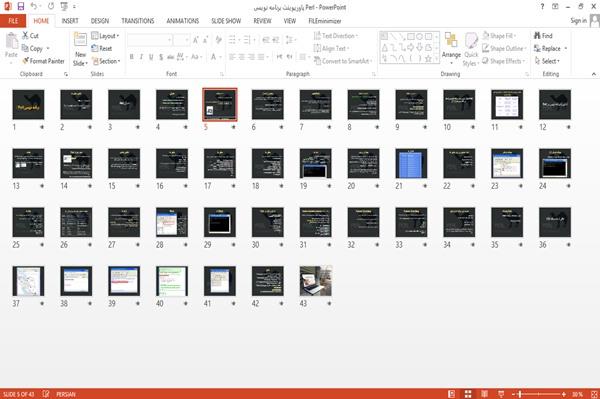Click spell check icon in status bar
The image size is (600, 399).
pos(46,394)
